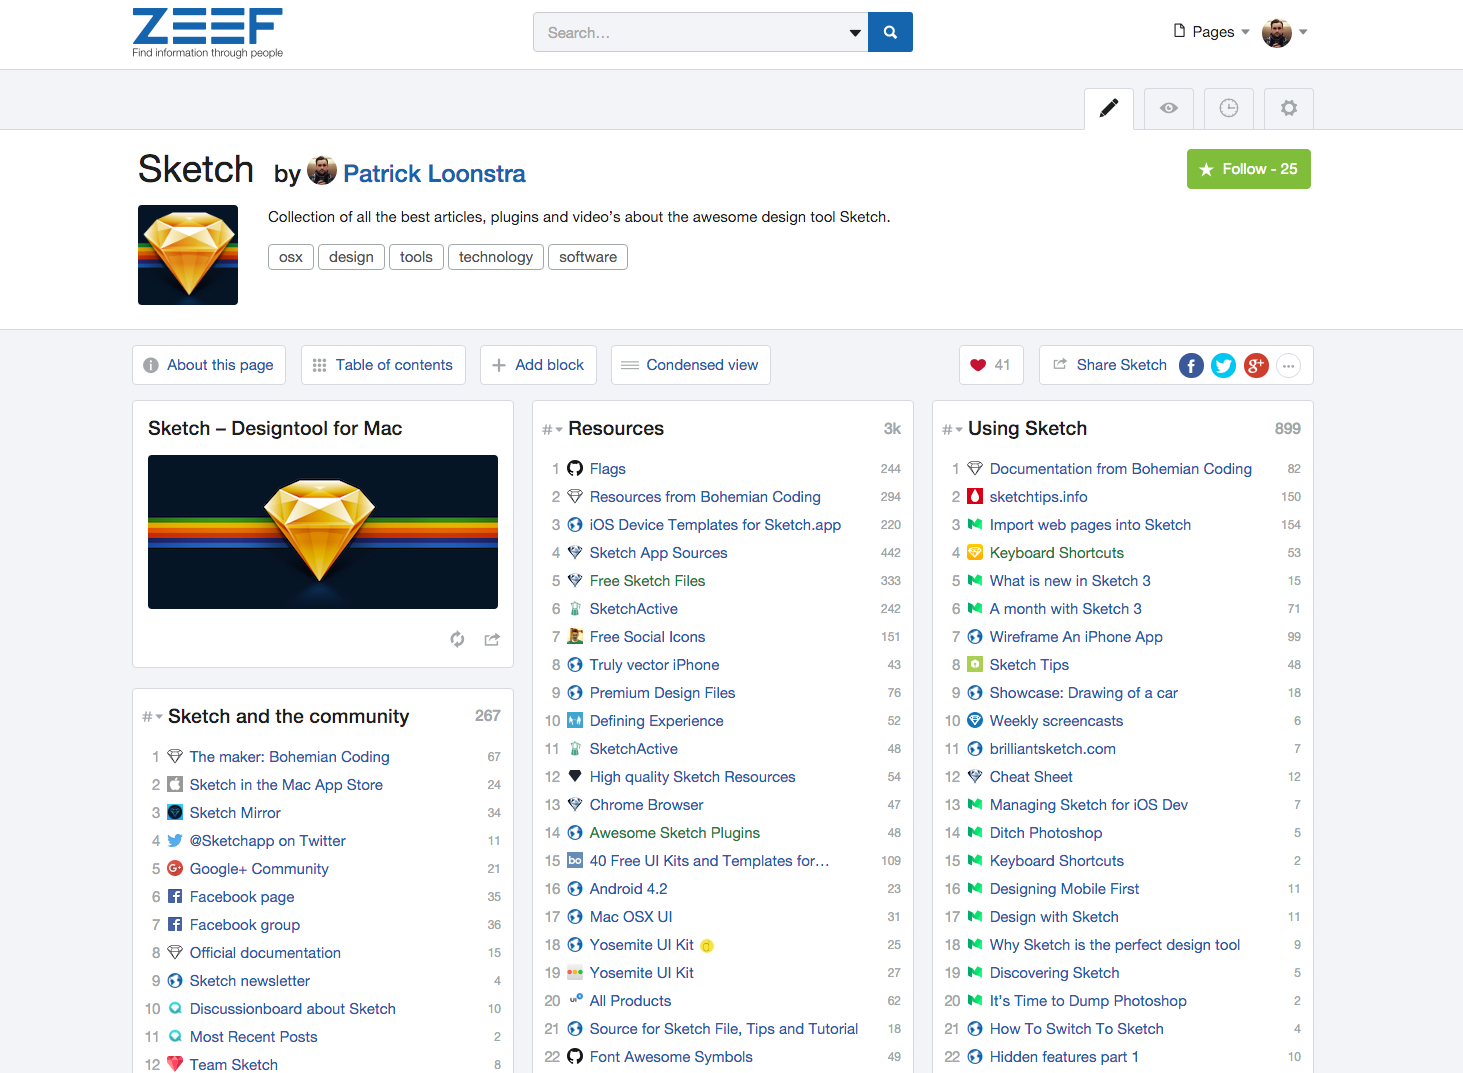The width and height of the screenshot is (1463, 1073).
Task: Select the osx tag
Action: 291,257
